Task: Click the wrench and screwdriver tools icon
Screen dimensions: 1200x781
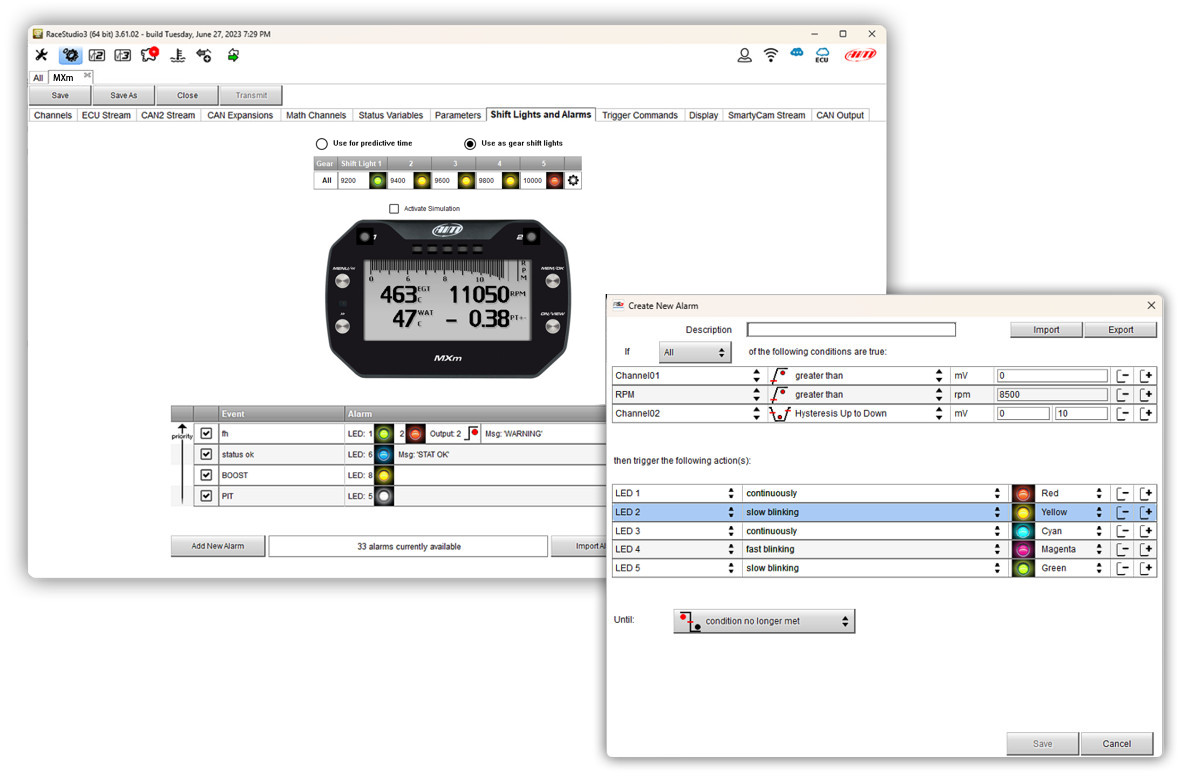Action: tap(41, 56)
